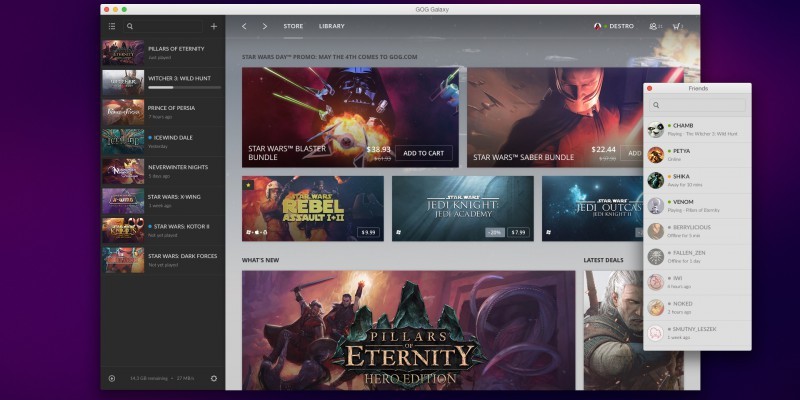Focus the Friends search field
This screenshot has width=800, height=400.
click(x=697, y=105)
